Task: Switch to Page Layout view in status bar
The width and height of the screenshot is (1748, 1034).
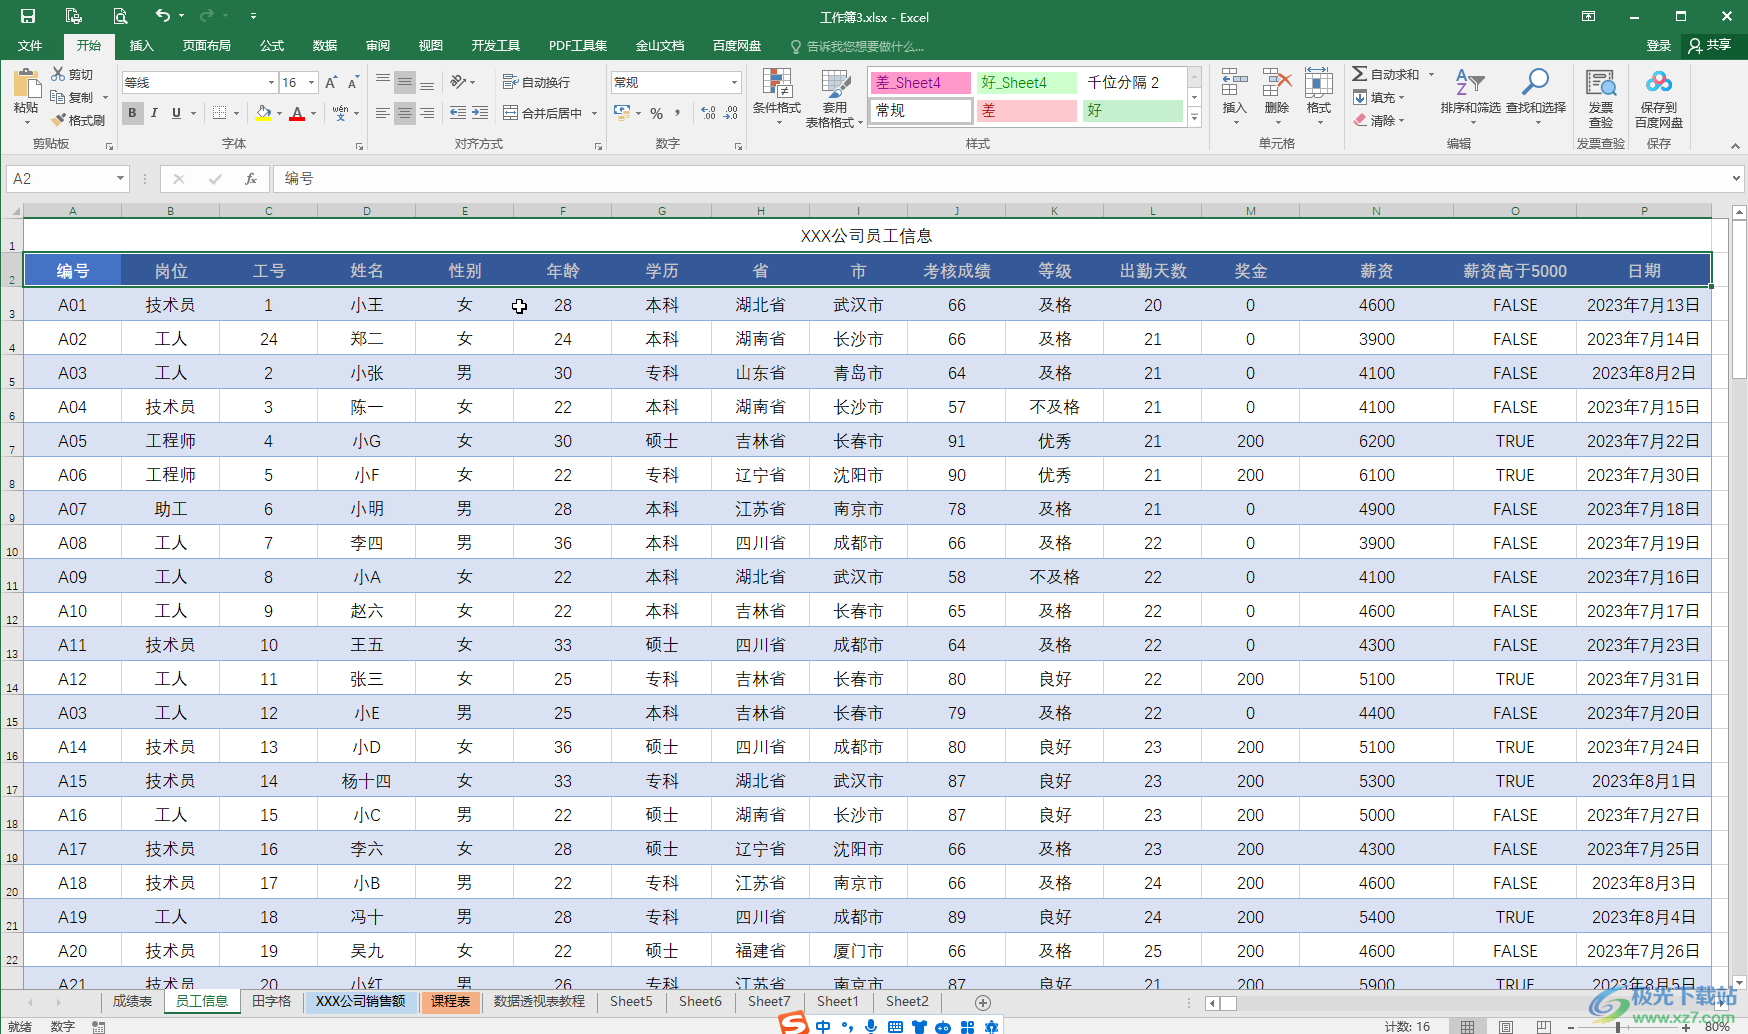Action: click(x=1506, y=1026)
